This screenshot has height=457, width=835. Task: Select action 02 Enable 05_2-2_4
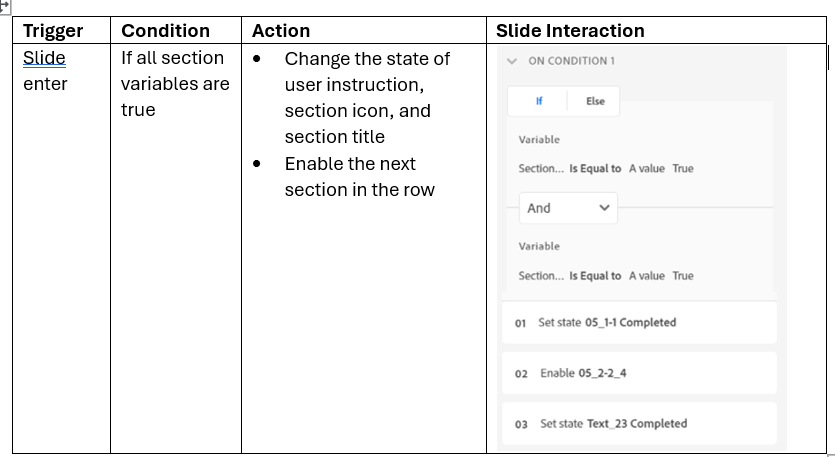638,373
